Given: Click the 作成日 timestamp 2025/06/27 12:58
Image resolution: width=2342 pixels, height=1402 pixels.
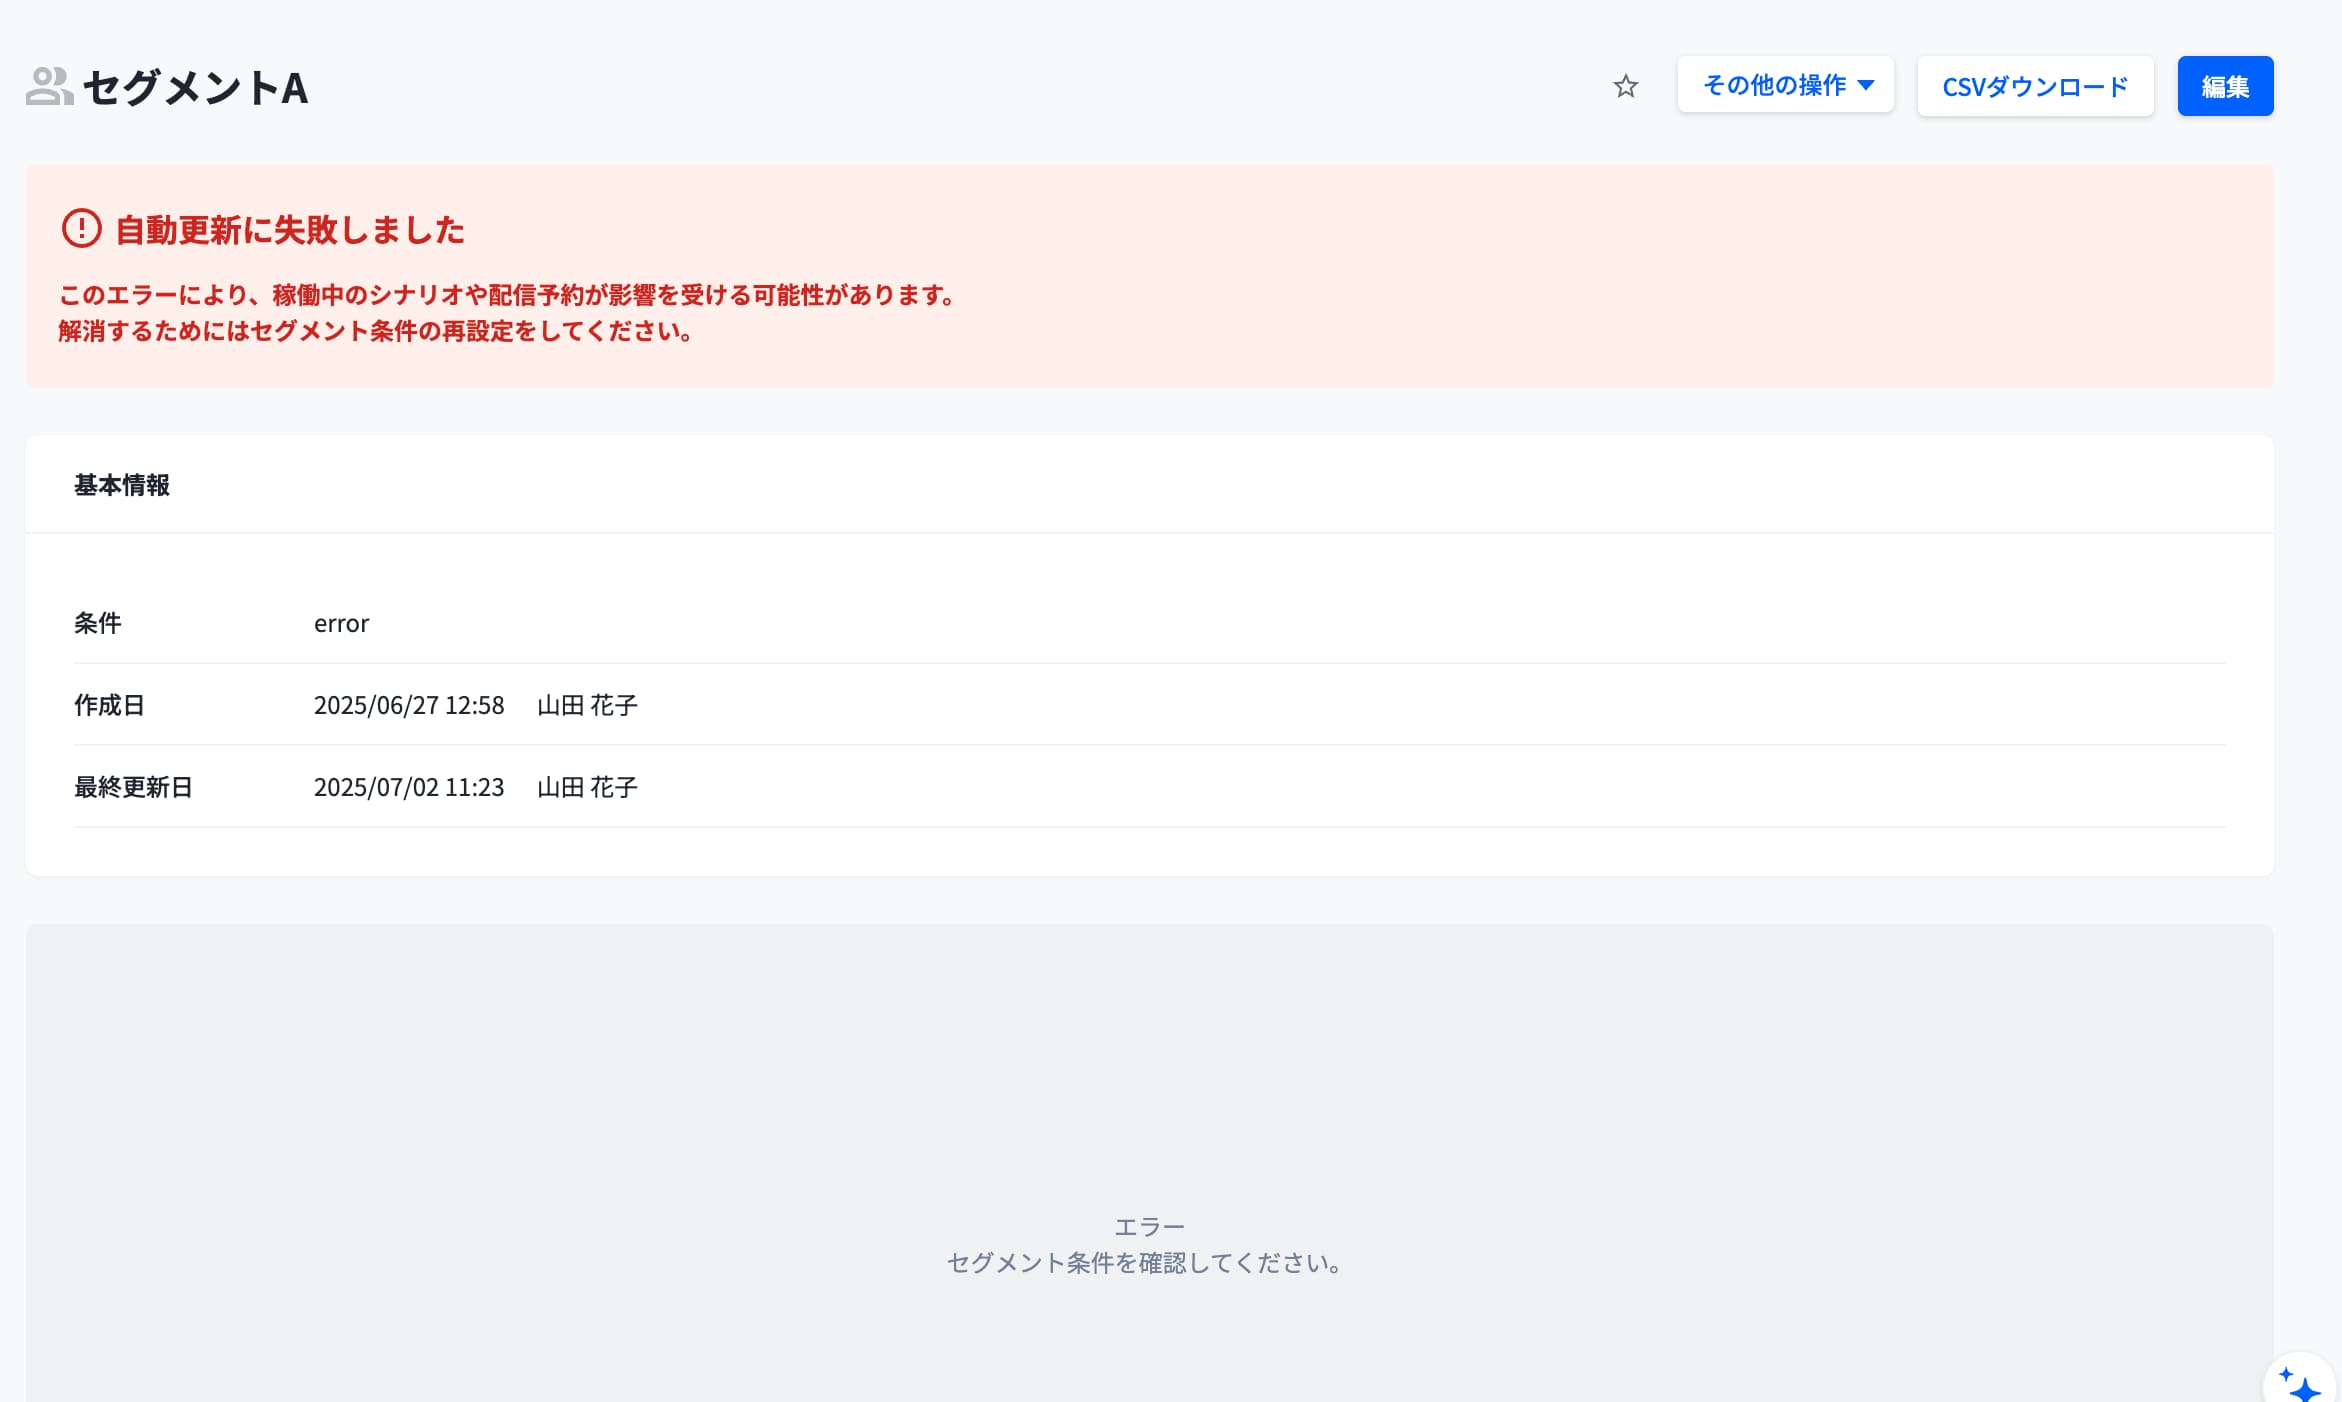Looking at the screenshot, I should click(408, 705).
